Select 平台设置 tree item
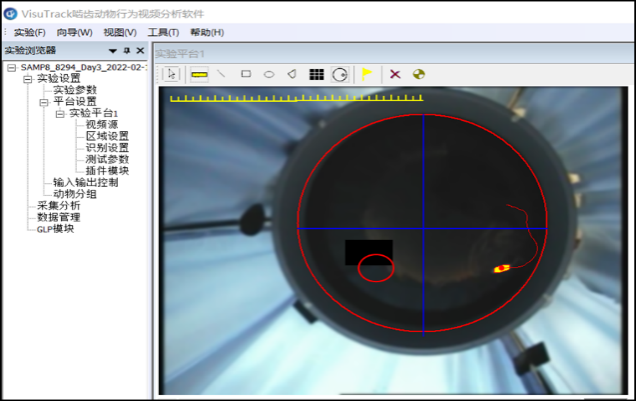The width and height of the screenshot is (636, 401). pyautogui.click(x=75, y=101)
